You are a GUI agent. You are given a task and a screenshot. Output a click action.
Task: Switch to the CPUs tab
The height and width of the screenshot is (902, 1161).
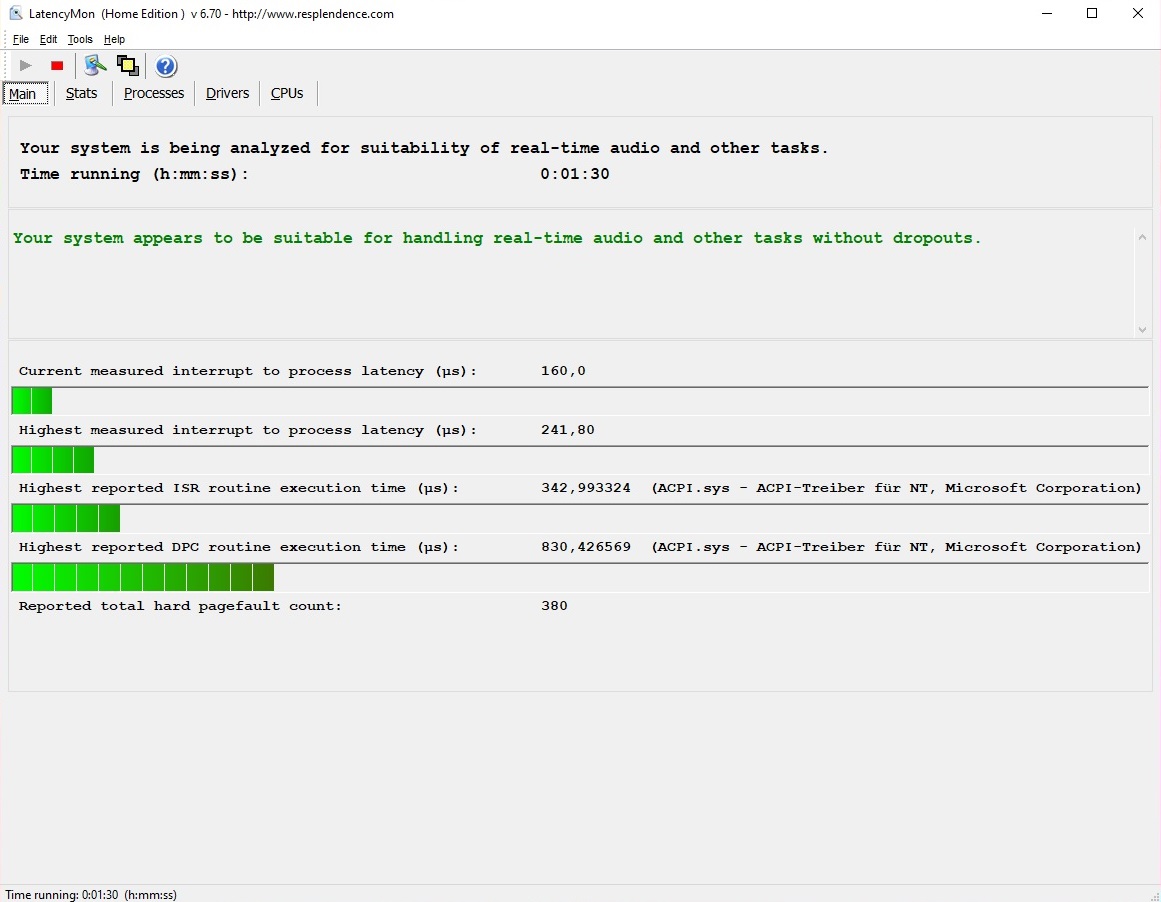[x=287, y=93]
